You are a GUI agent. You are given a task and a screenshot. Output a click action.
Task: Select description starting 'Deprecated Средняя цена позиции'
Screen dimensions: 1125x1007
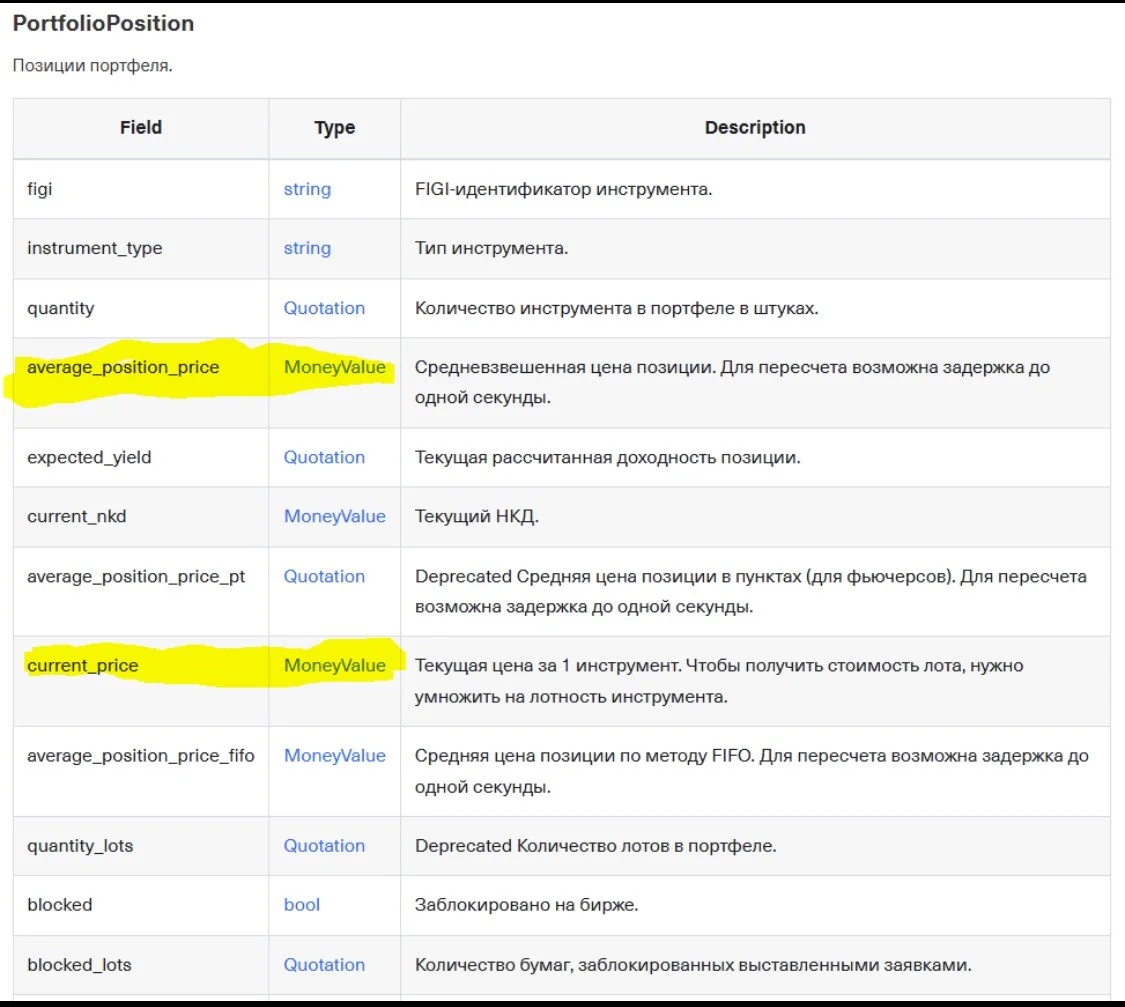(x=750, y=592)
